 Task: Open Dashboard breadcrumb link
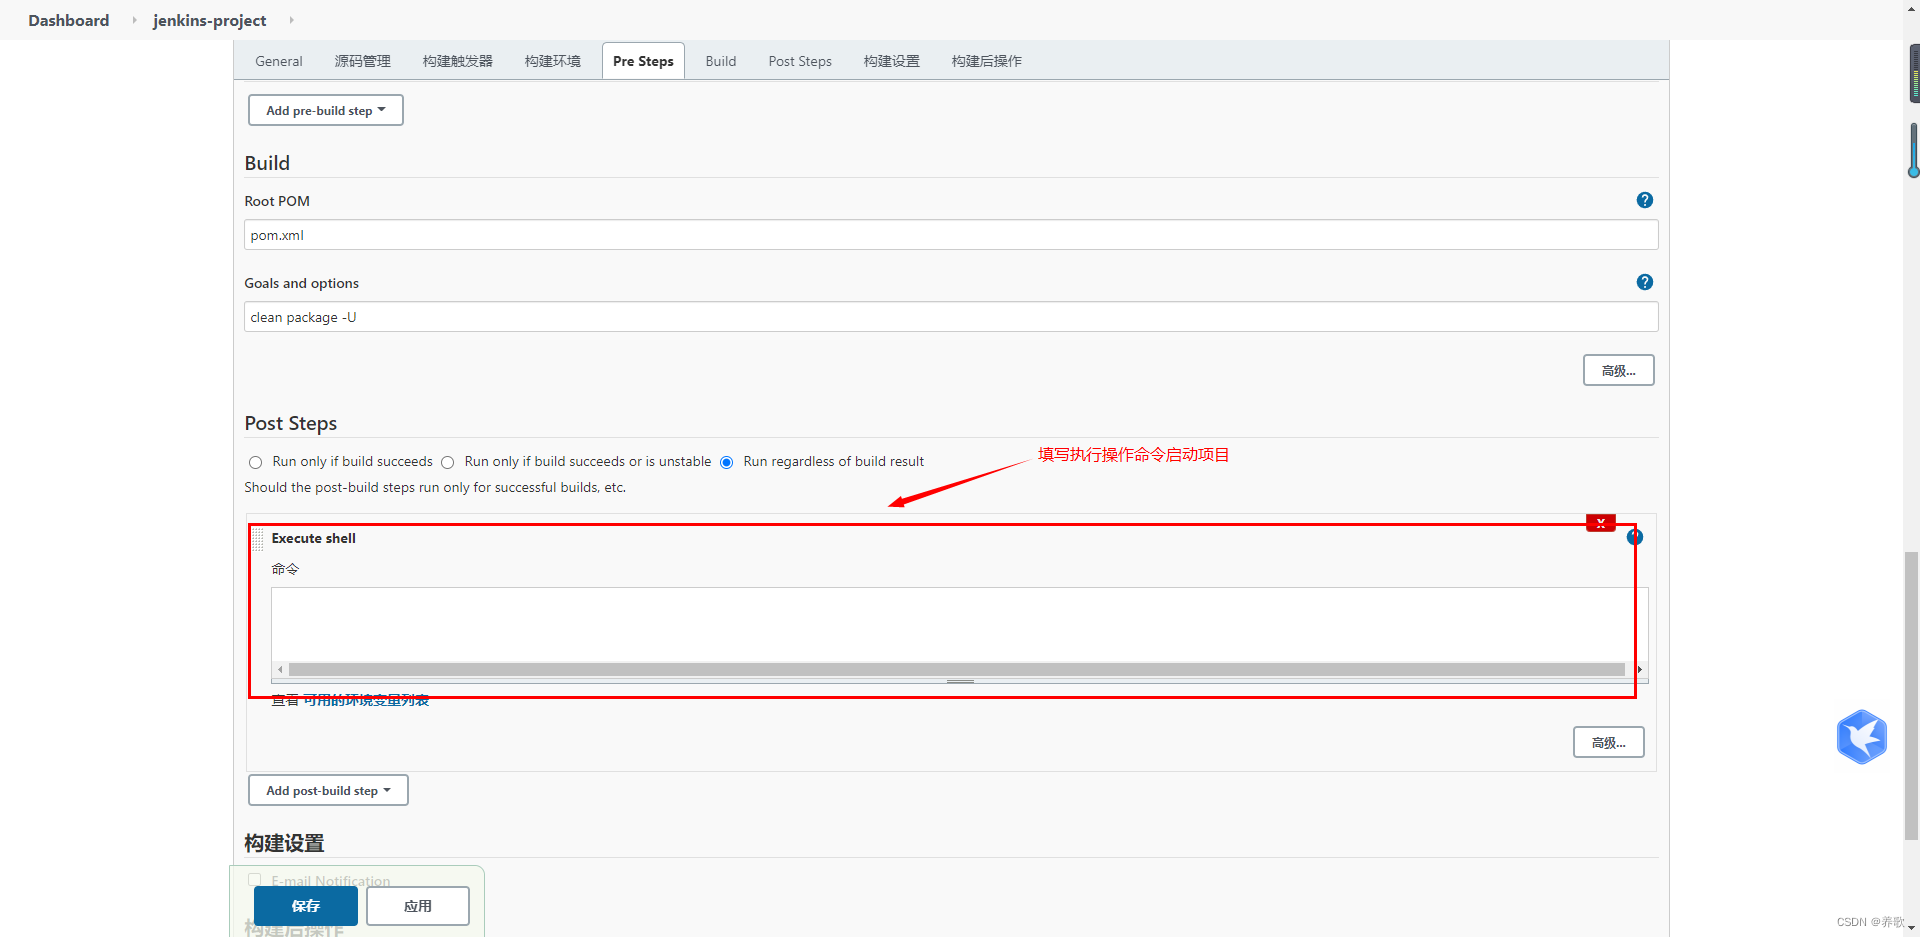point(69,20)
